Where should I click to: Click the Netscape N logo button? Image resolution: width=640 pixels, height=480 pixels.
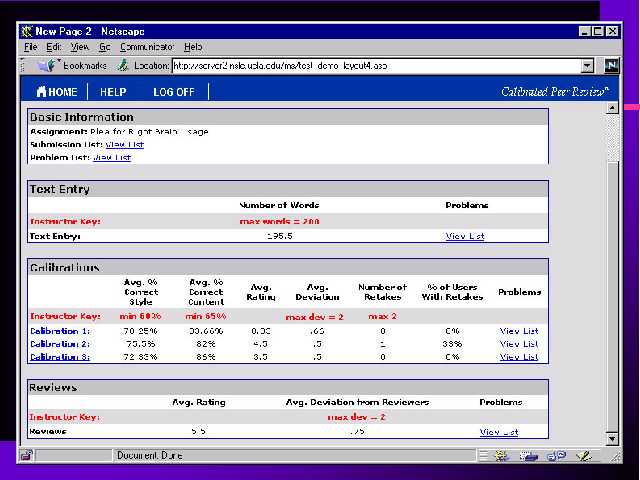(x=611, y=65)
